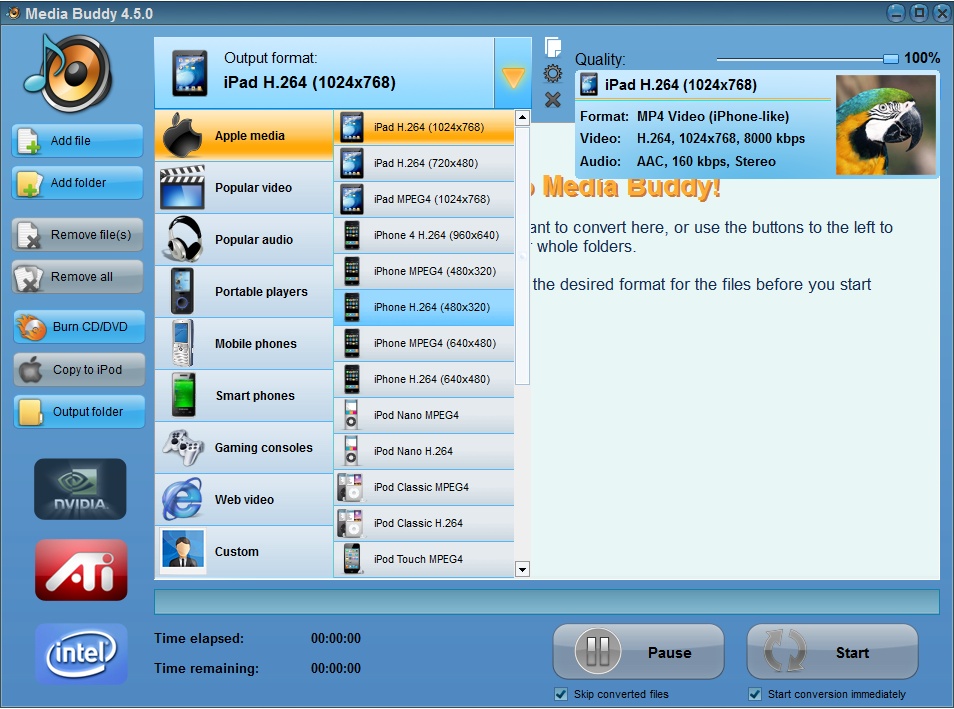The height and width of the screenshot is (709, 954).
Task: Click format list scroll up arrow
Action: [x=522, y=118]
